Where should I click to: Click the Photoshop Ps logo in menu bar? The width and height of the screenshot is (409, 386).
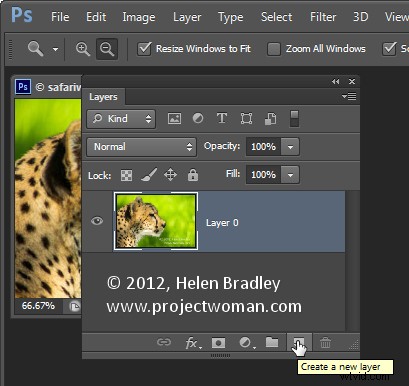[x=22, y=15]
